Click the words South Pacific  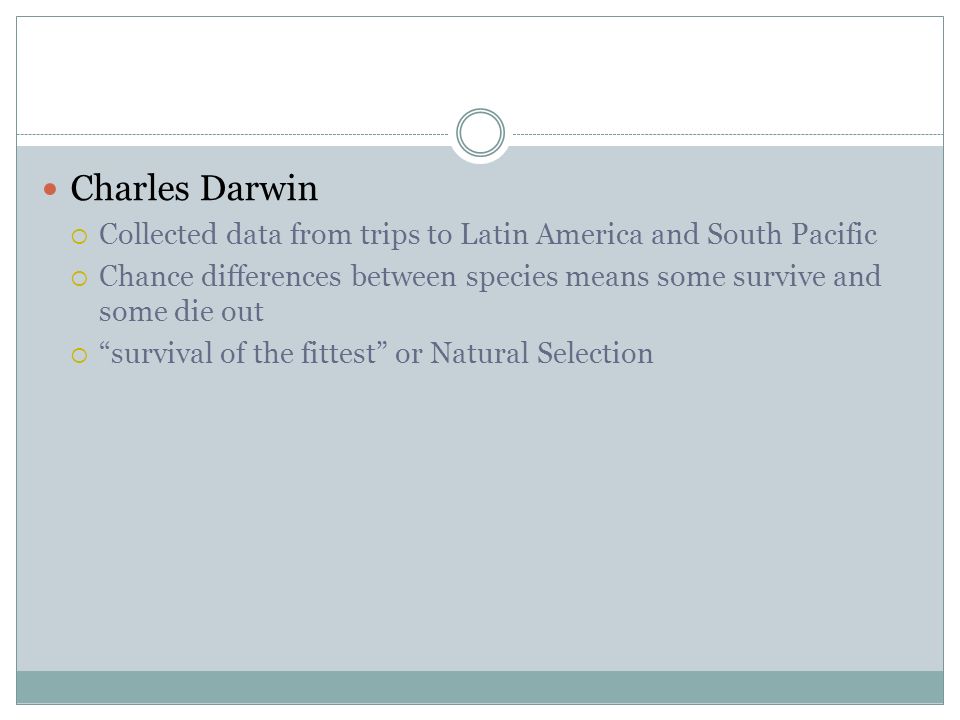click(792, 234)
